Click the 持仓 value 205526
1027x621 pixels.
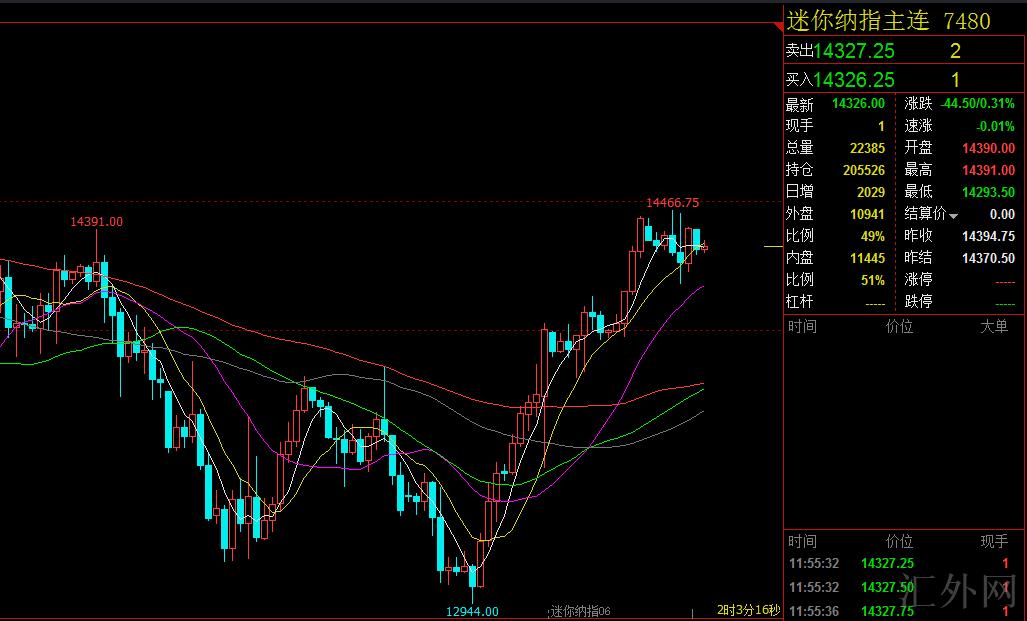863,170
